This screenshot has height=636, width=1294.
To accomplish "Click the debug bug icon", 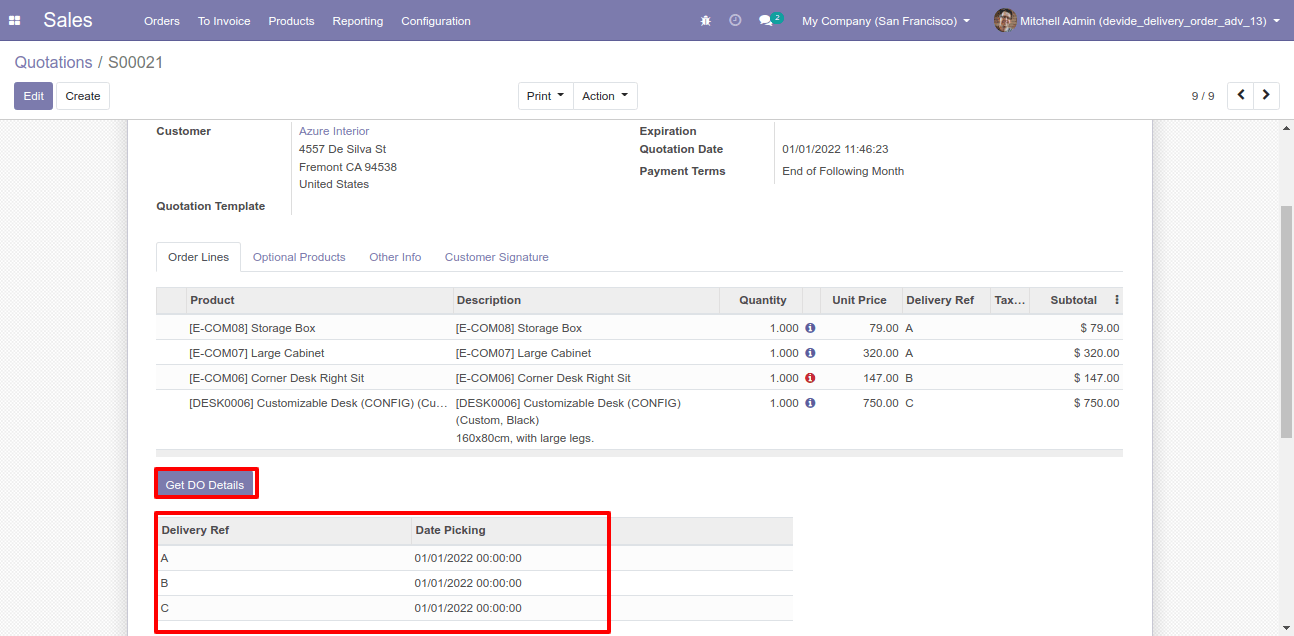I will [x=706, y=21].
